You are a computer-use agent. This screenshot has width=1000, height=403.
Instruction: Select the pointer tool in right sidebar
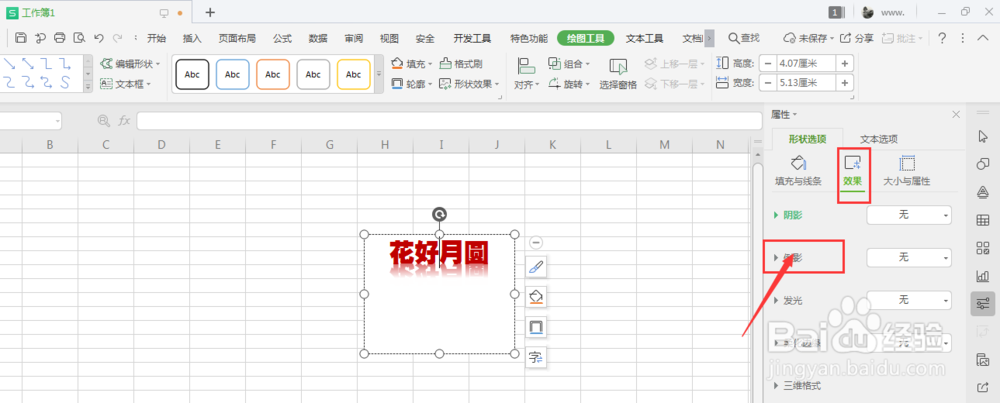983,136
